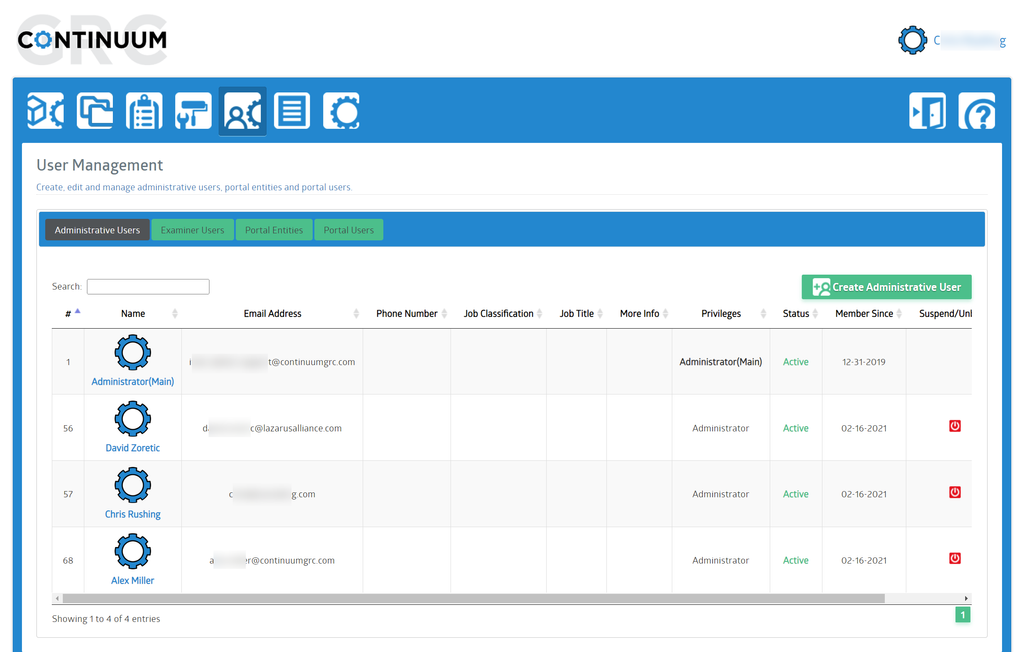Open the paint roller wrench tools icon
Viewport: 1024px width, 652px height.
click(193, 111)
